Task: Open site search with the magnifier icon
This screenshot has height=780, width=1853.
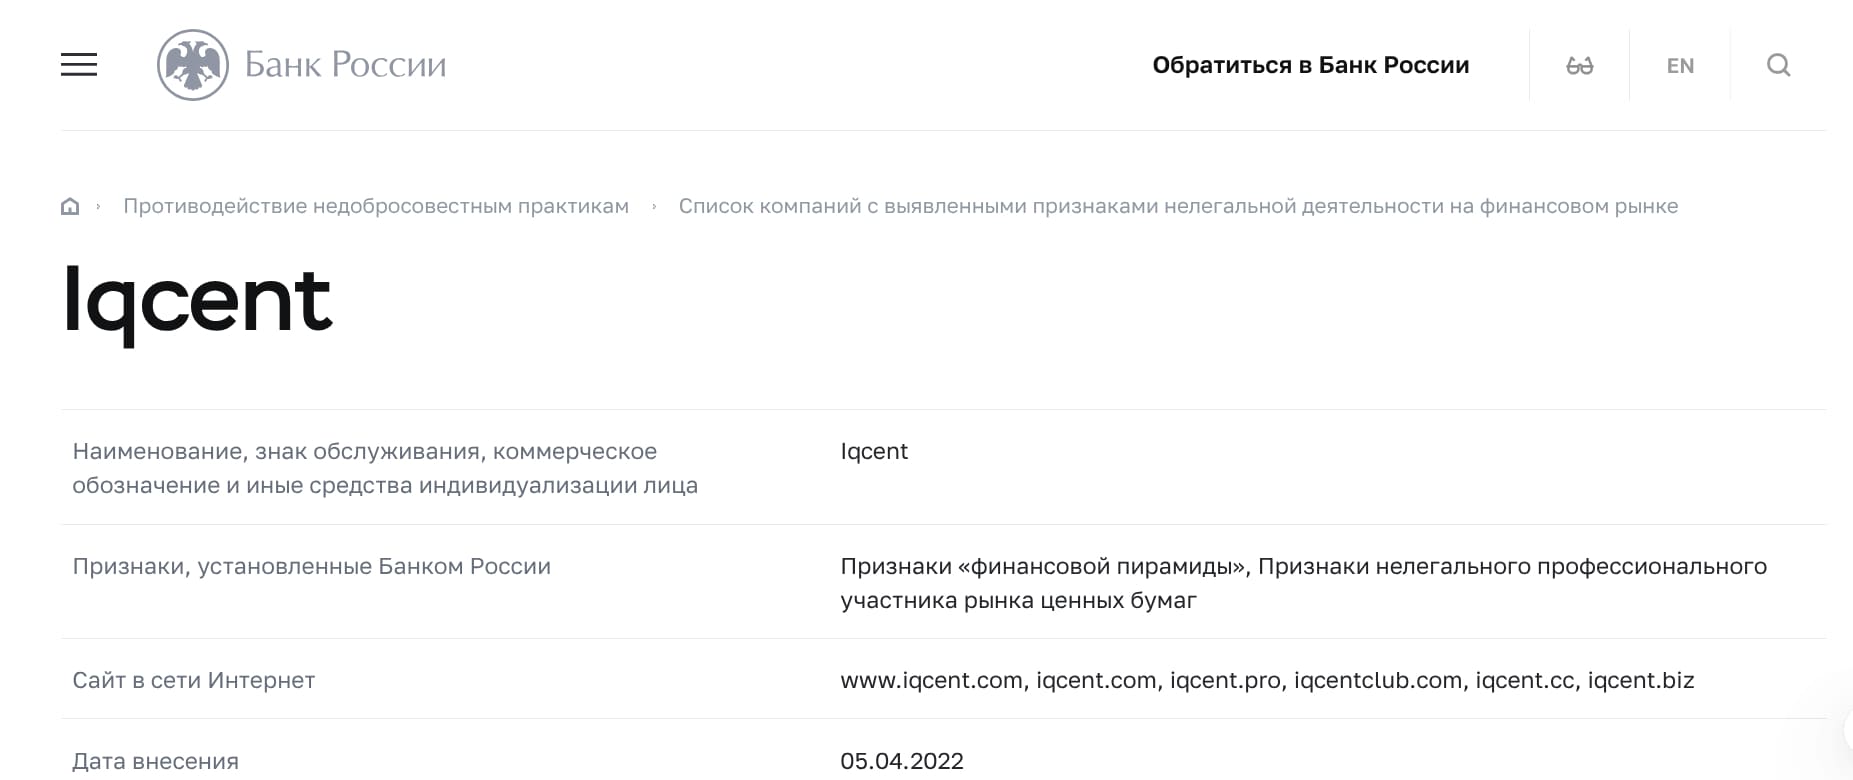Action: (1779, 65)
